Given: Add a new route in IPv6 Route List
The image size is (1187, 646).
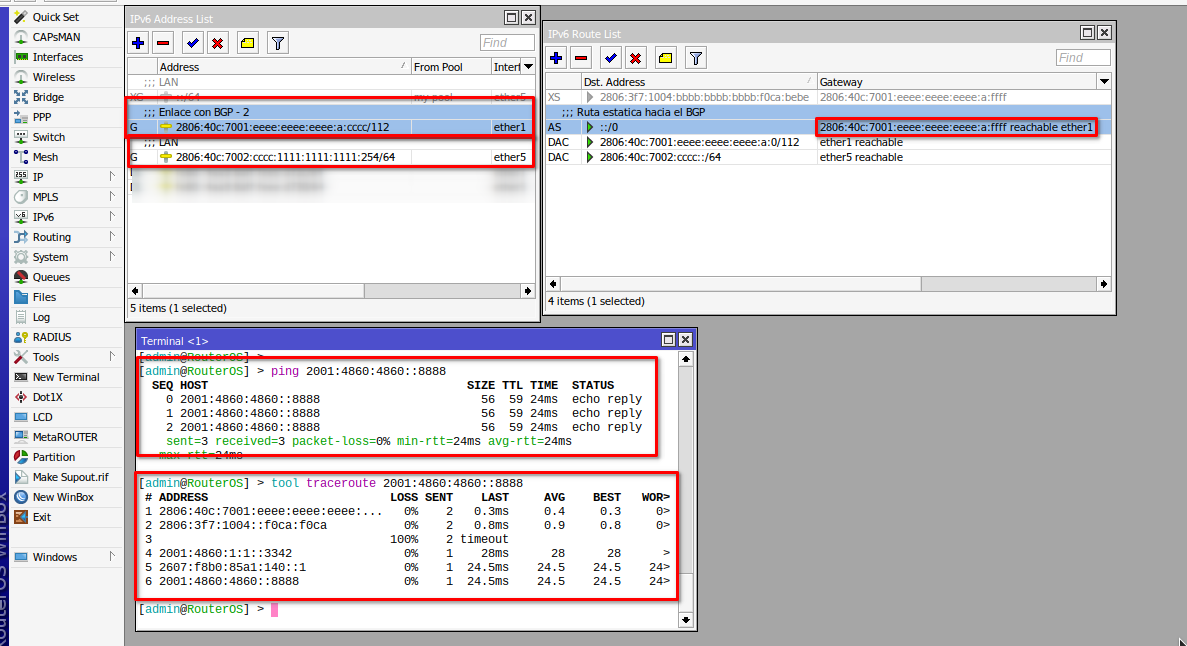Looking at the screenshot, I should point(556,58).
